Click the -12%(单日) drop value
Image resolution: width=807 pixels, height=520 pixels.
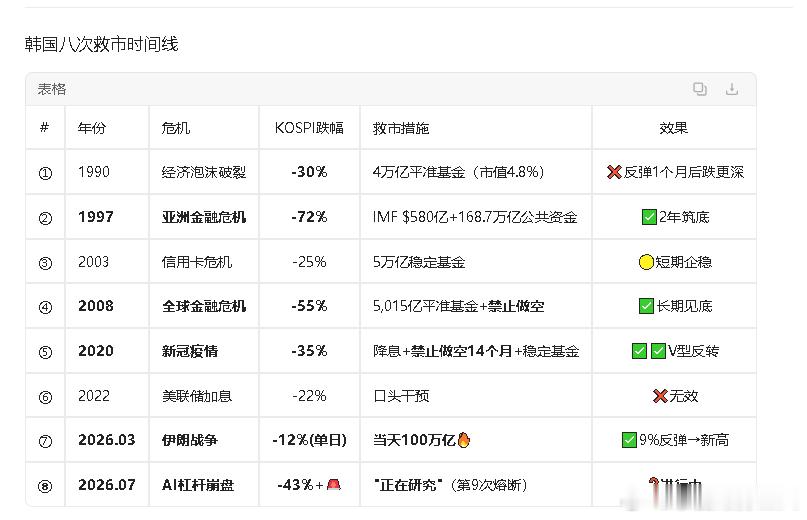click(x=309, y=440)
